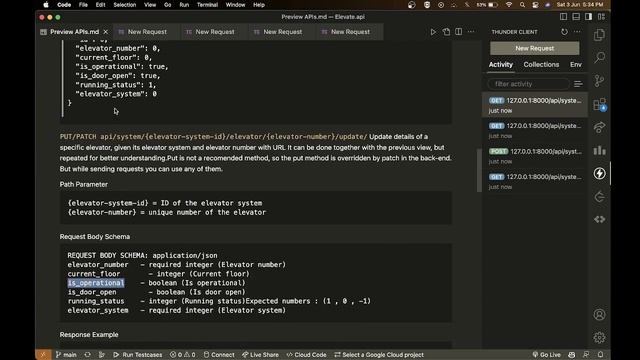Click the Request Body Schema heading
Image resolution: width=640 pixels, height=360 pixels.
pyautogui.click(x=95, y=237)
